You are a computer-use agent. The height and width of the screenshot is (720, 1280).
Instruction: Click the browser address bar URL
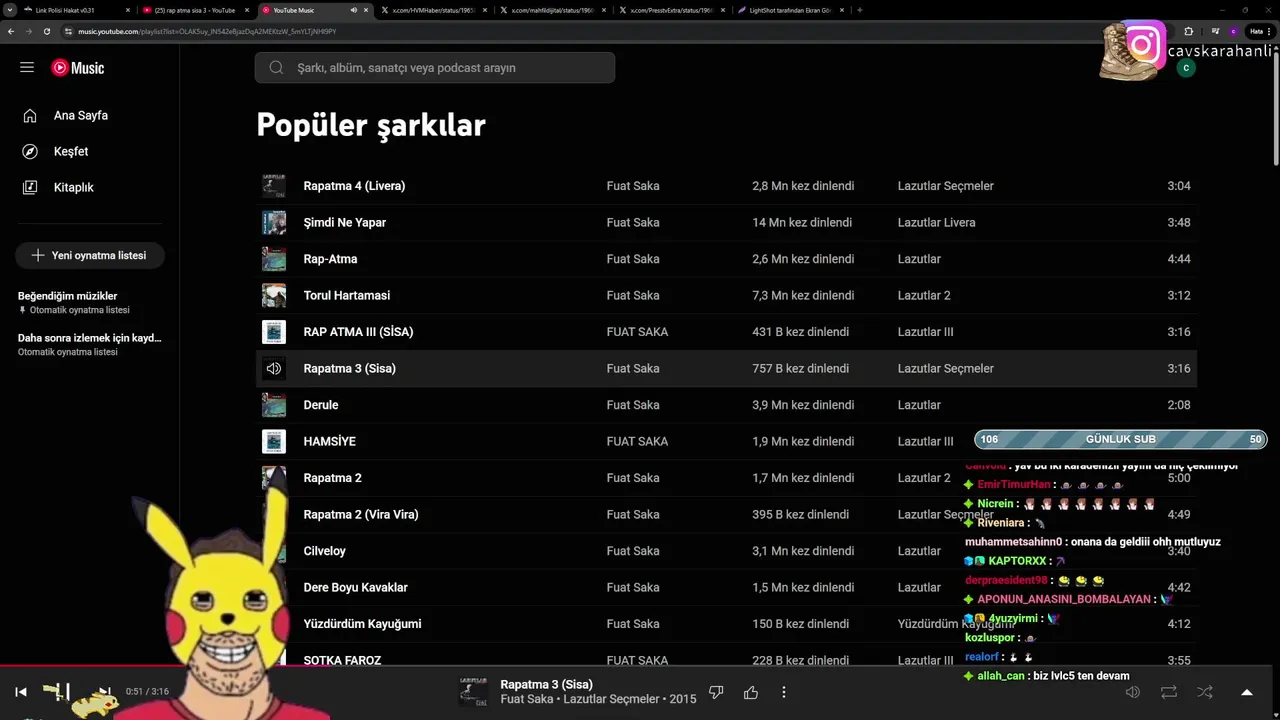point(206,31)
